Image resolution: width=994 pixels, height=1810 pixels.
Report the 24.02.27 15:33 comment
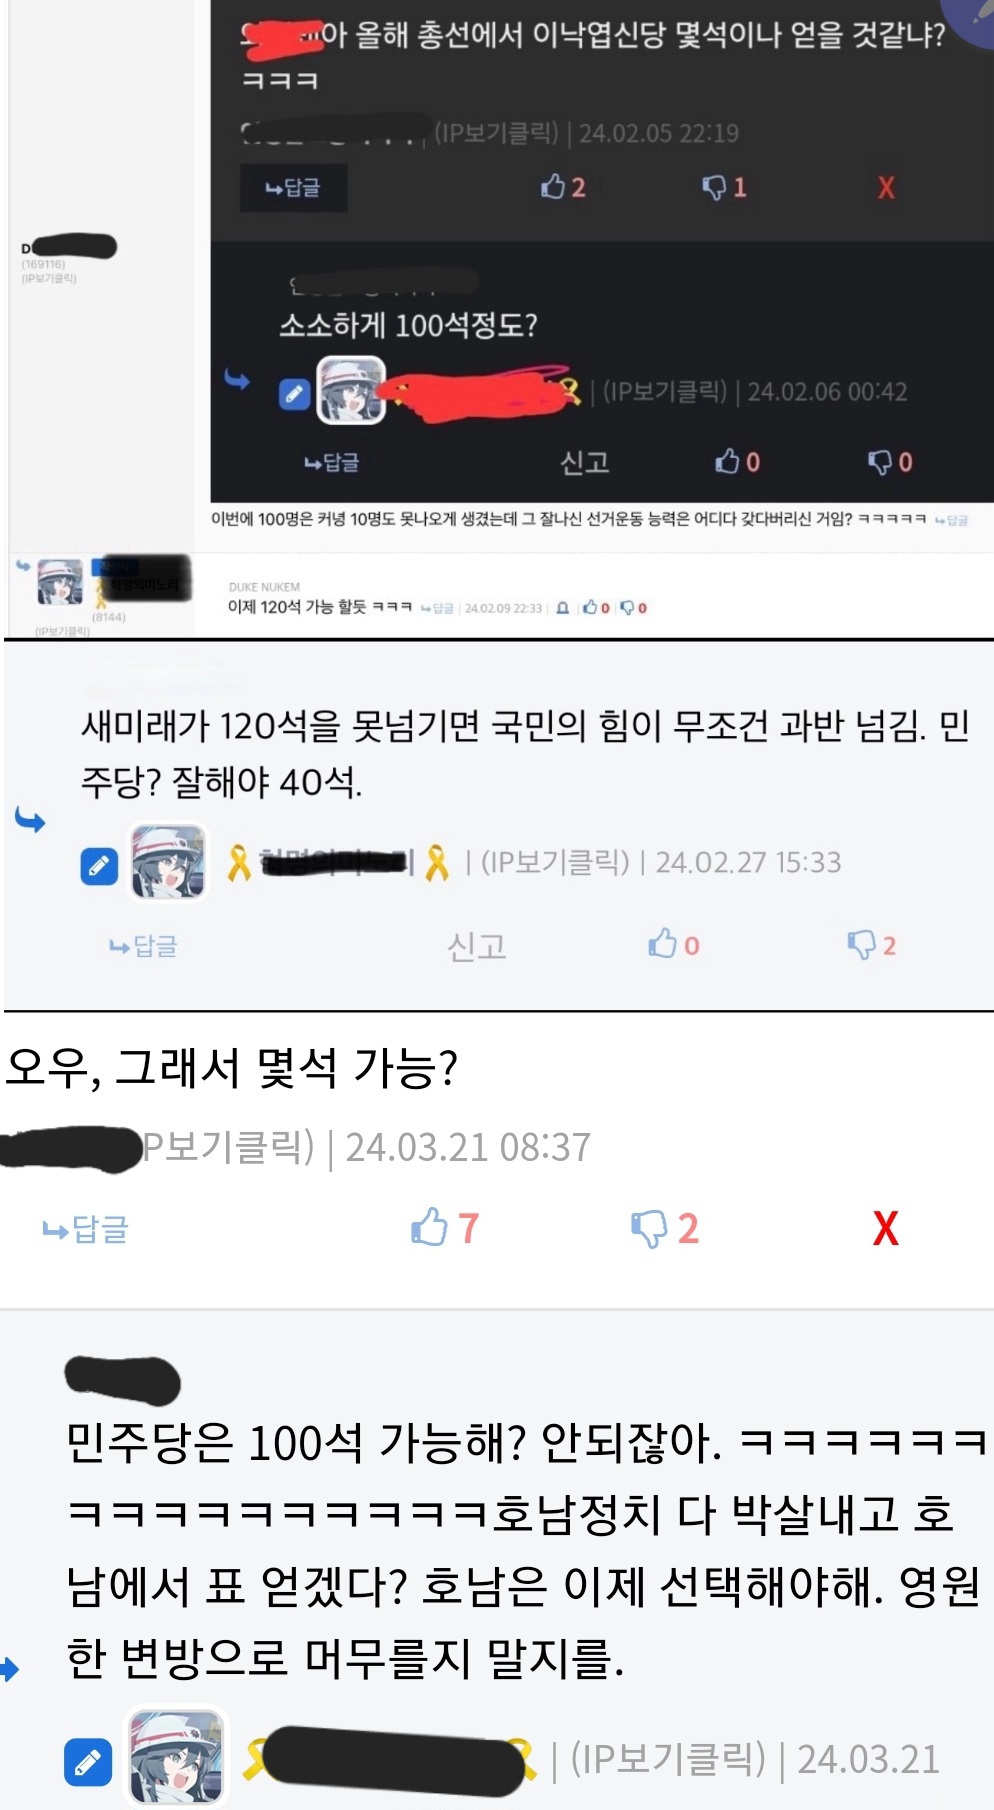pos(477,946)
